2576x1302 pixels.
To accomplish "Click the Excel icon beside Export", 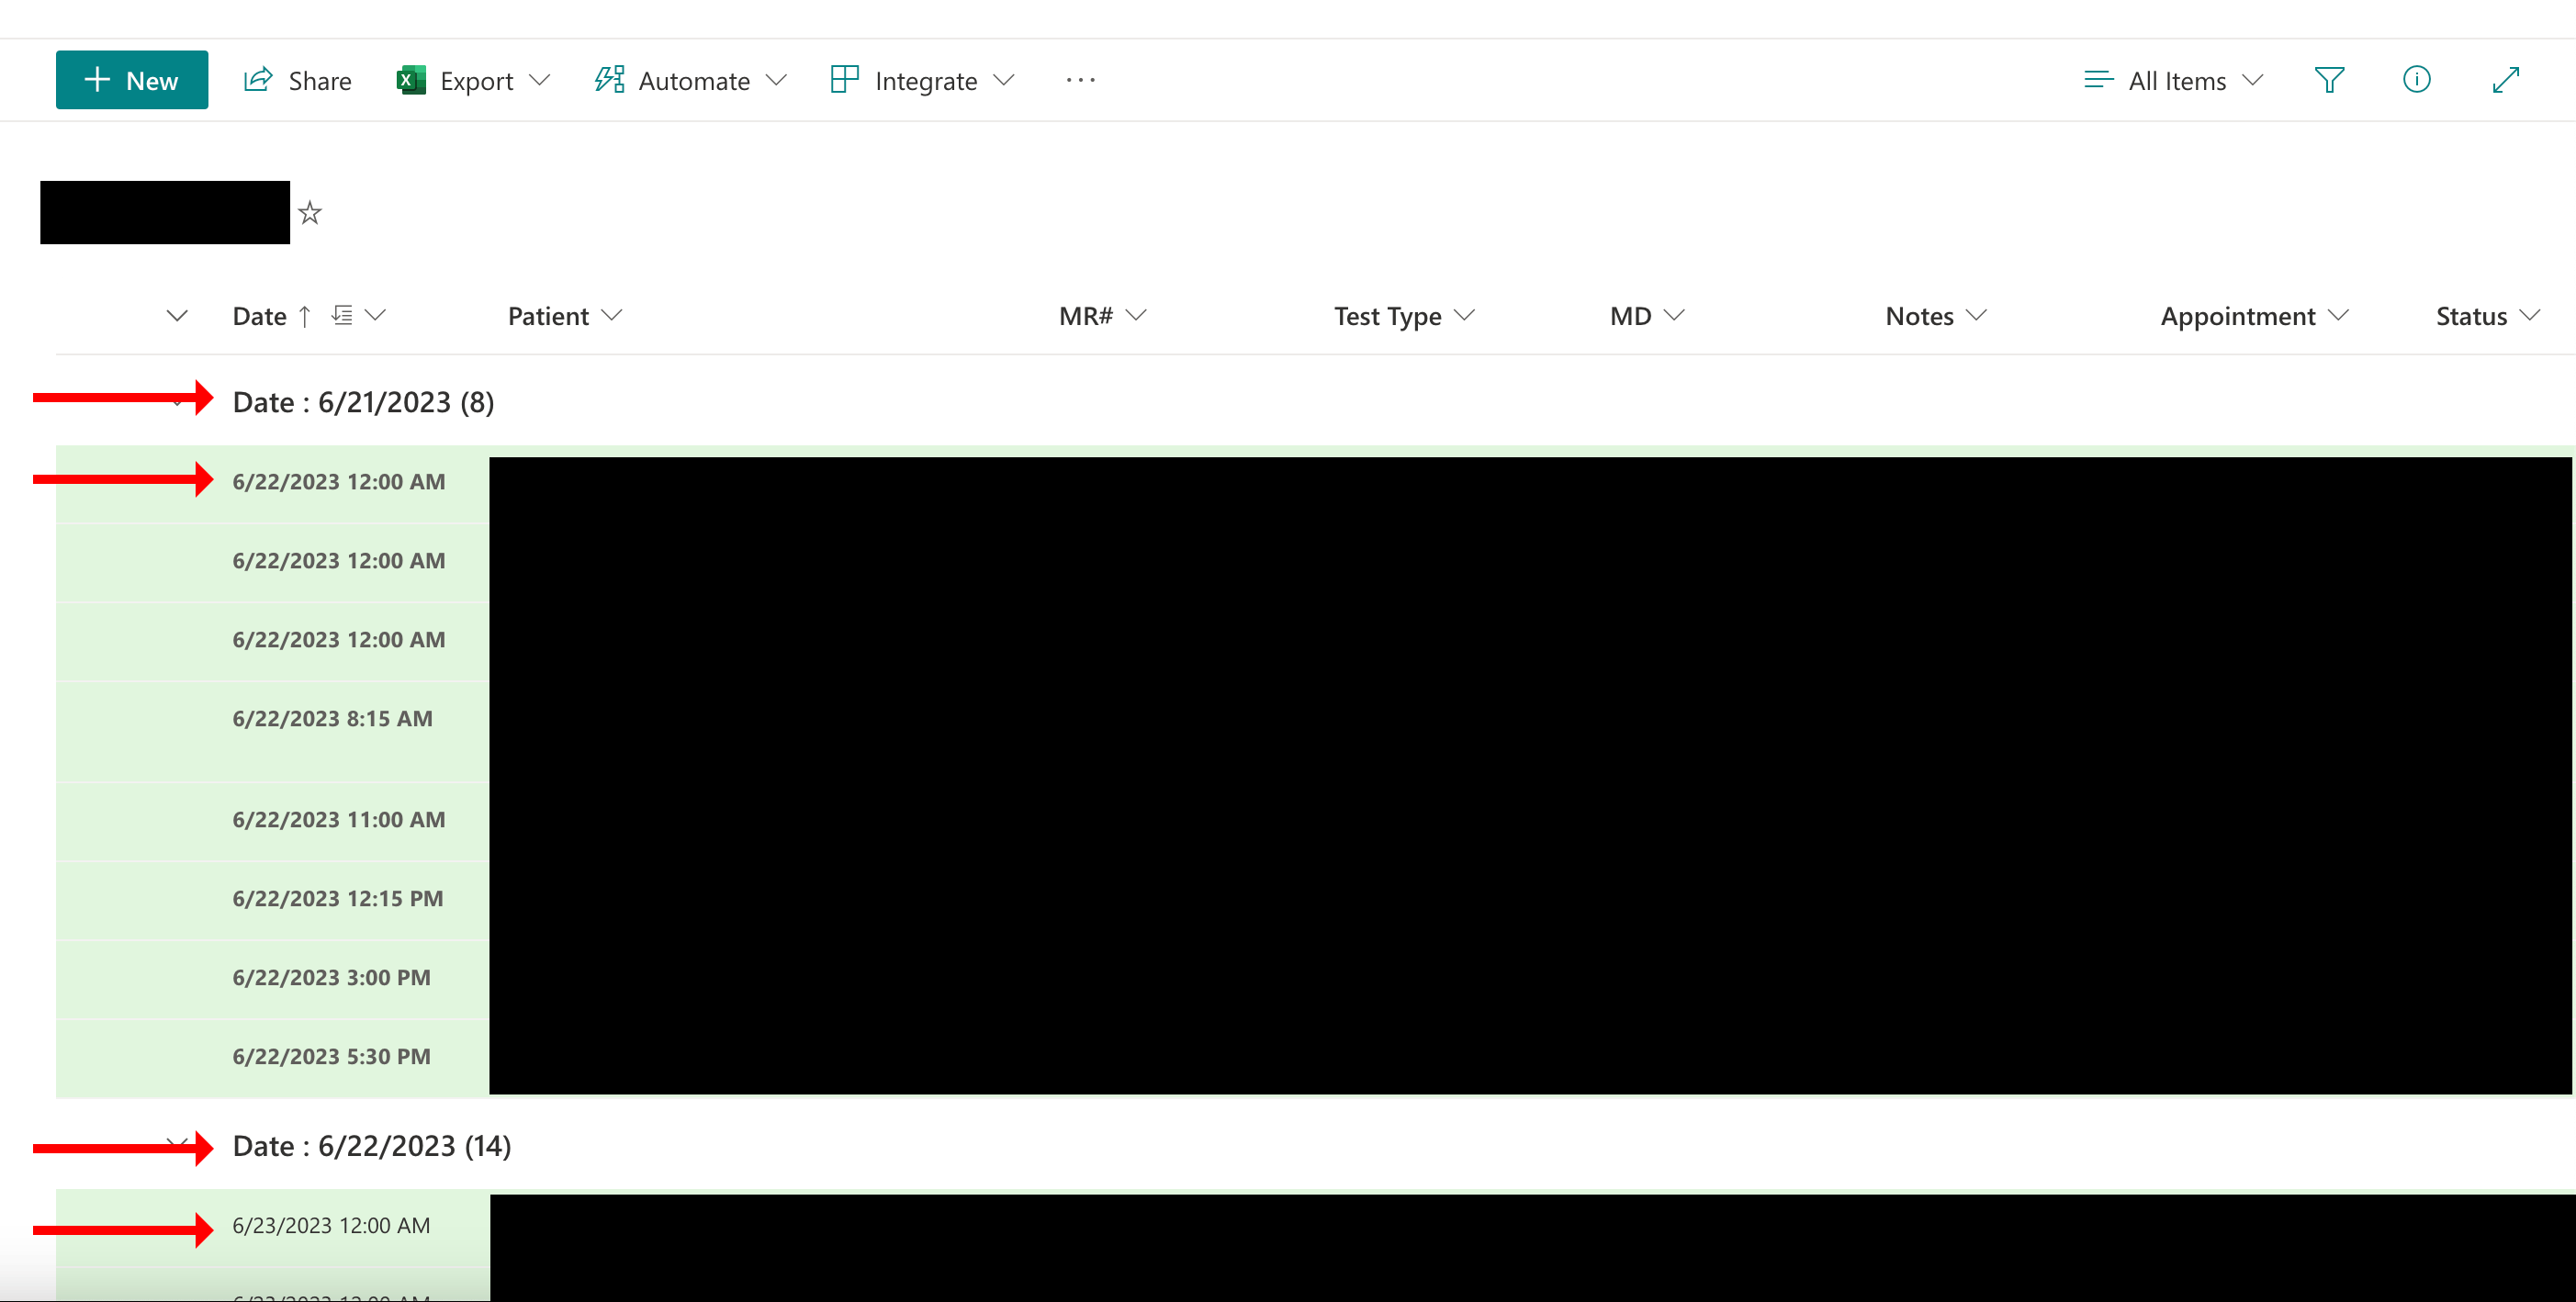I will click(411, 80).
